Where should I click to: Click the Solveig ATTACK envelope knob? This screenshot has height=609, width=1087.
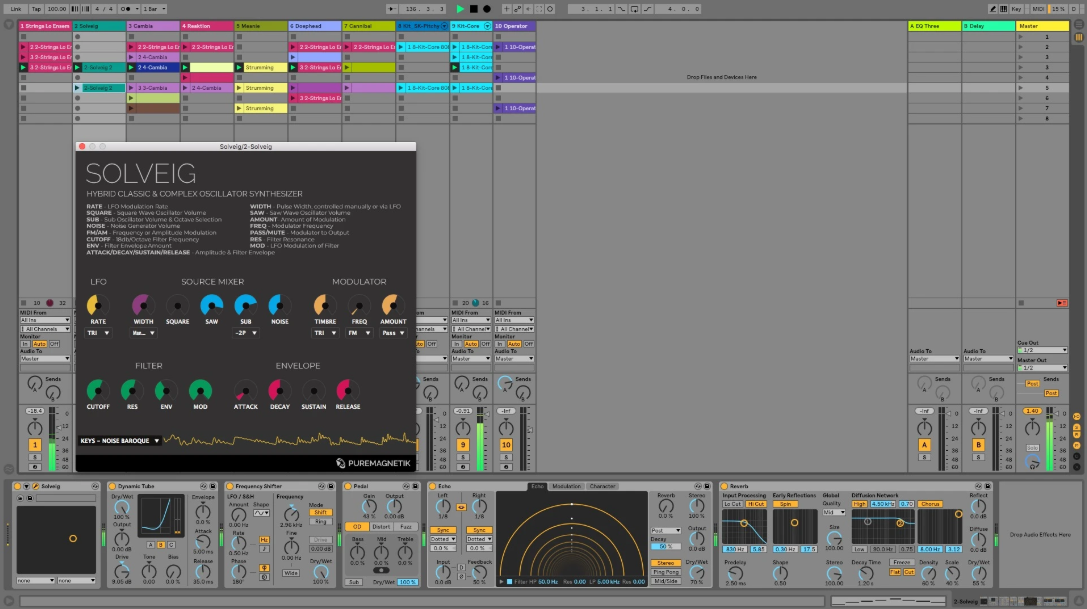pyautogui.click(x=245, y=391)
